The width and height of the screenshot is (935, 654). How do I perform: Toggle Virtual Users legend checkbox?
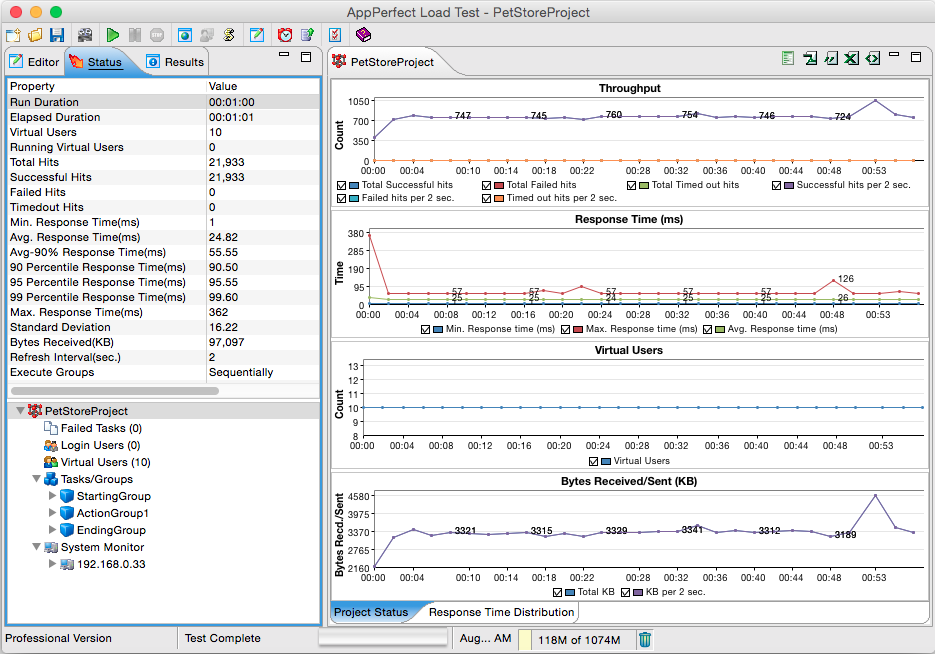click(593, 461)
